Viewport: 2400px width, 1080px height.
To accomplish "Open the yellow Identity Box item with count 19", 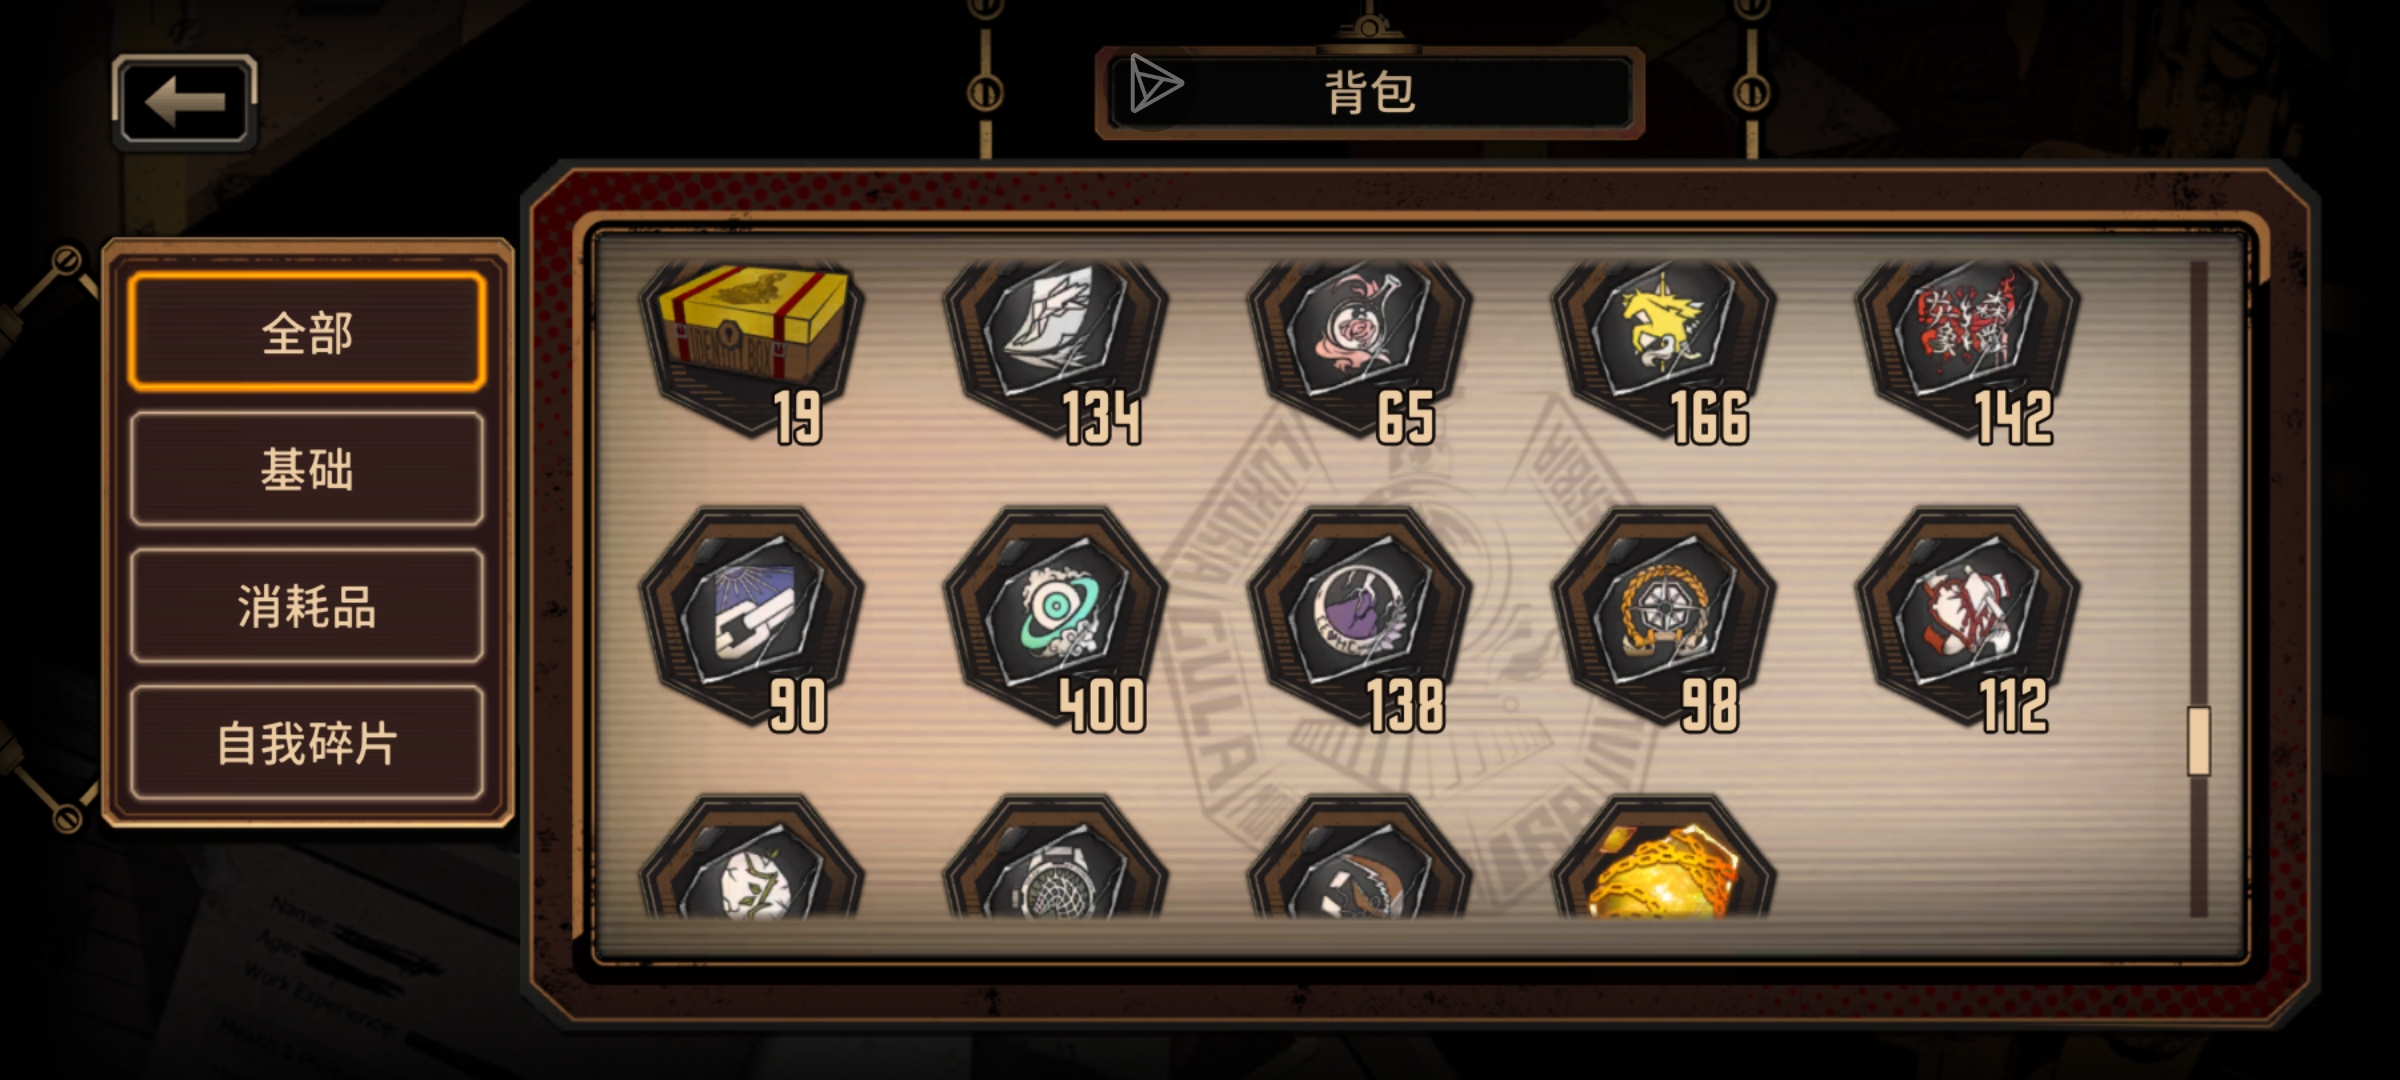I will pos(752,350).
